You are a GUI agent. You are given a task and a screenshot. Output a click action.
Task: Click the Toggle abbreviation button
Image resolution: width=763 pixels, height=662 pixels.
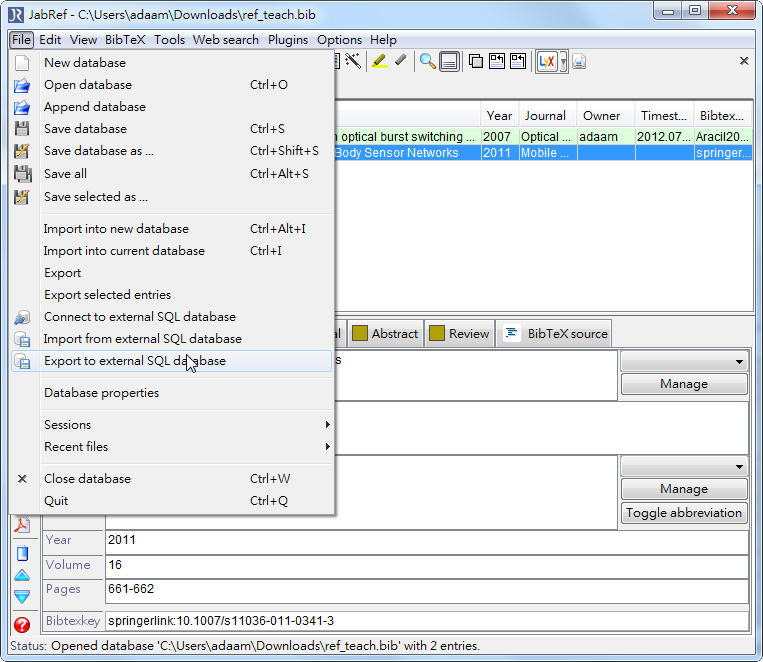684,513
